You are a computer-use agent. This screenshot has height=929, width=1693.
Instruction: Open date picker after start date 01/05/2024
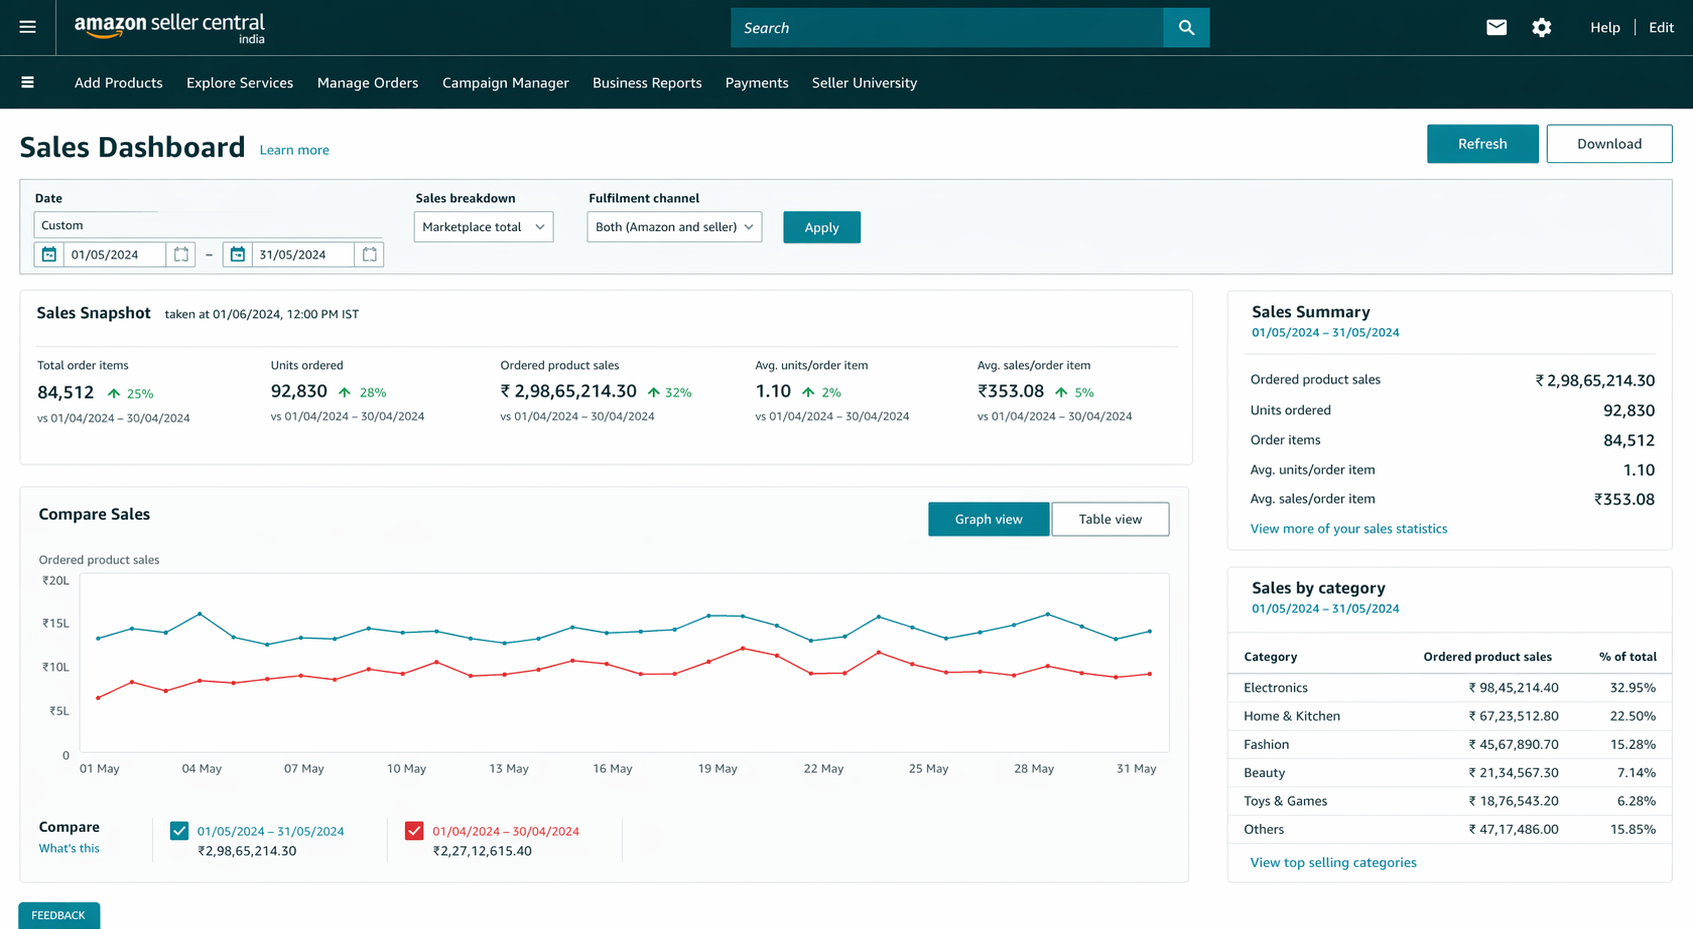[181, 255]
